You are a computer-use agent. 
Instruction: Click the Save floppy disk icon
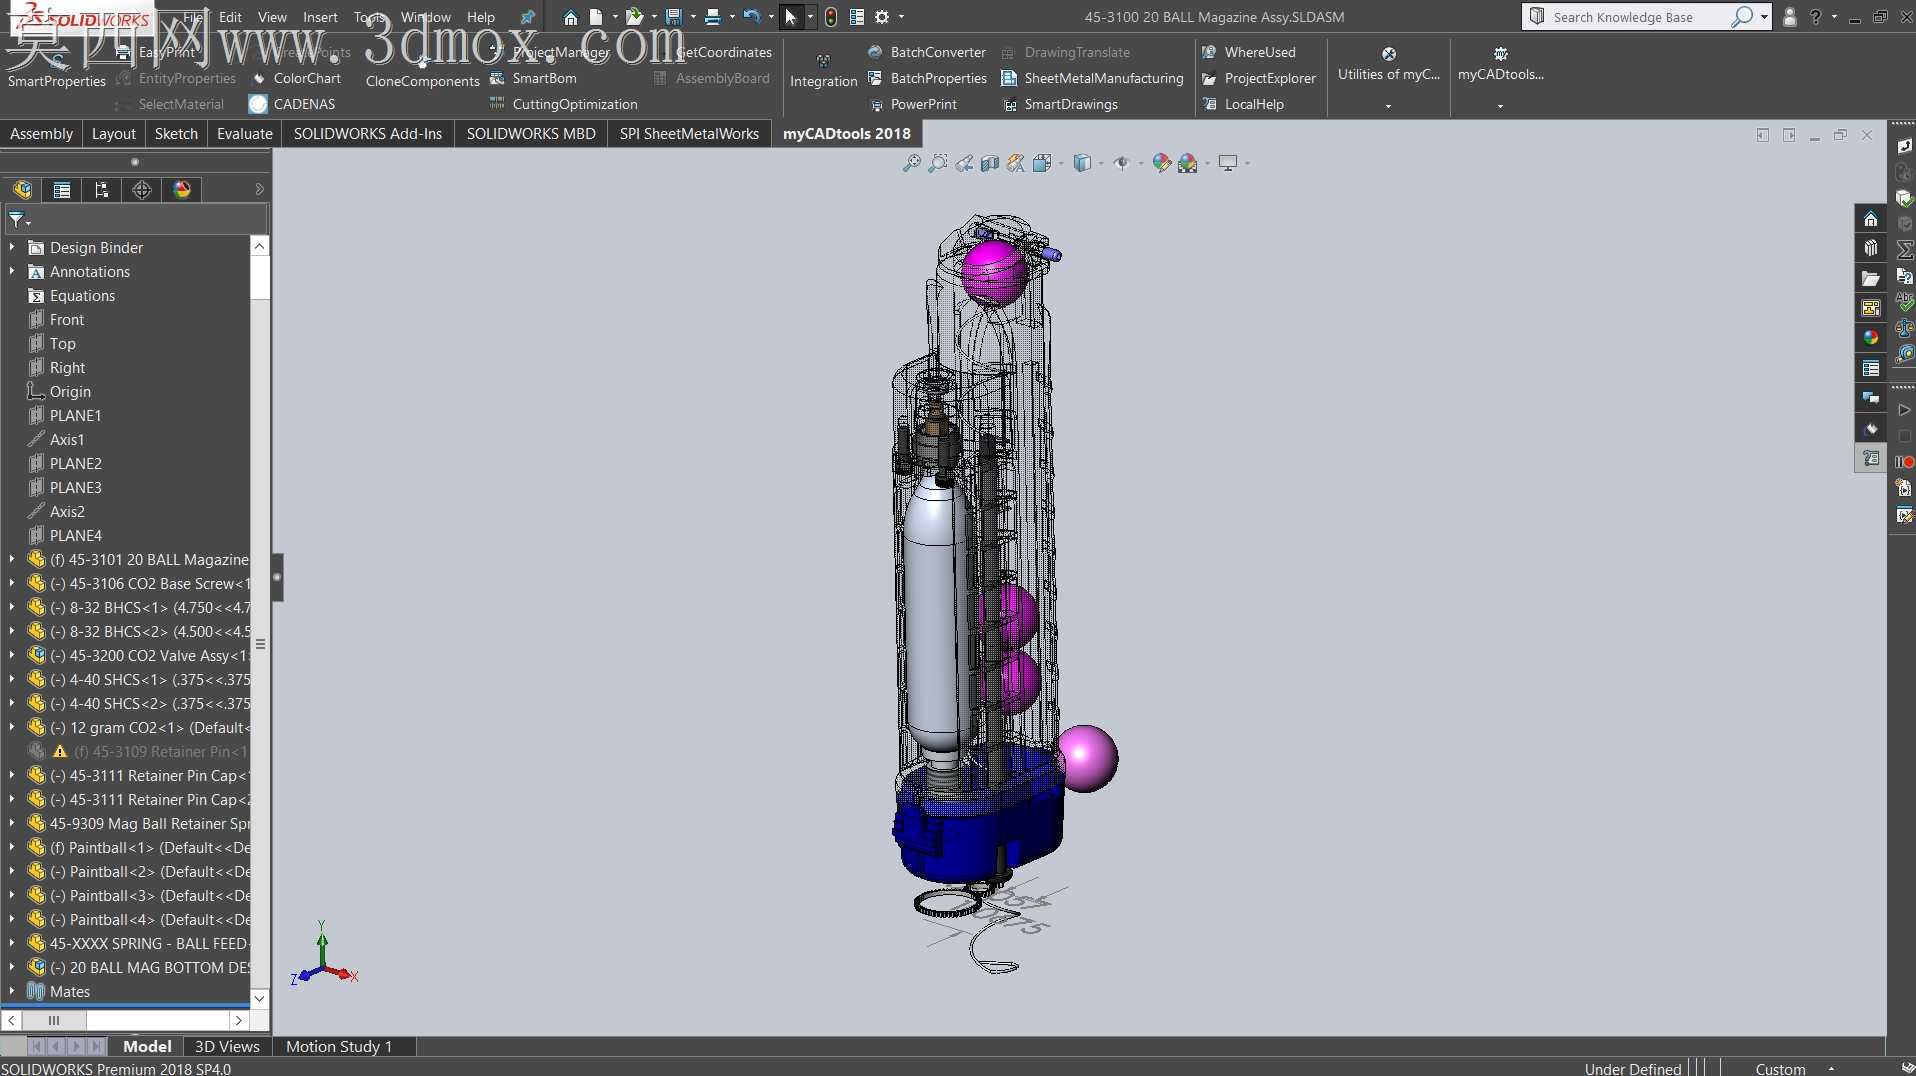[673, 17]
